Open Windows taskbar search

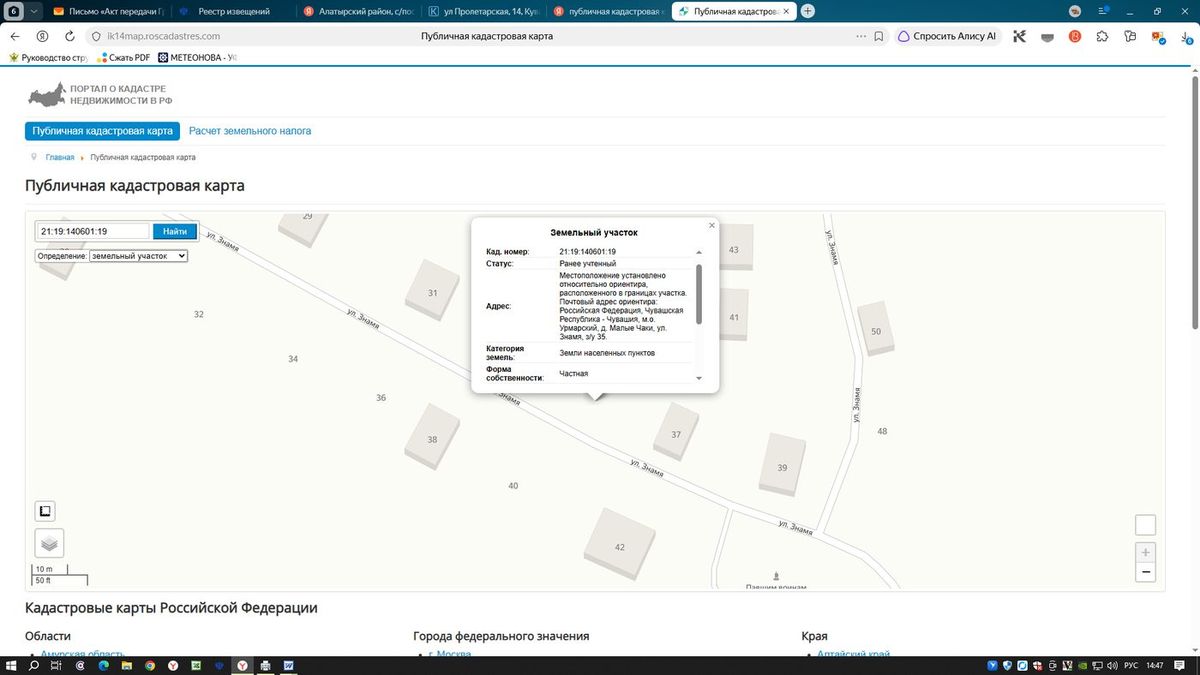coord(35,665)
